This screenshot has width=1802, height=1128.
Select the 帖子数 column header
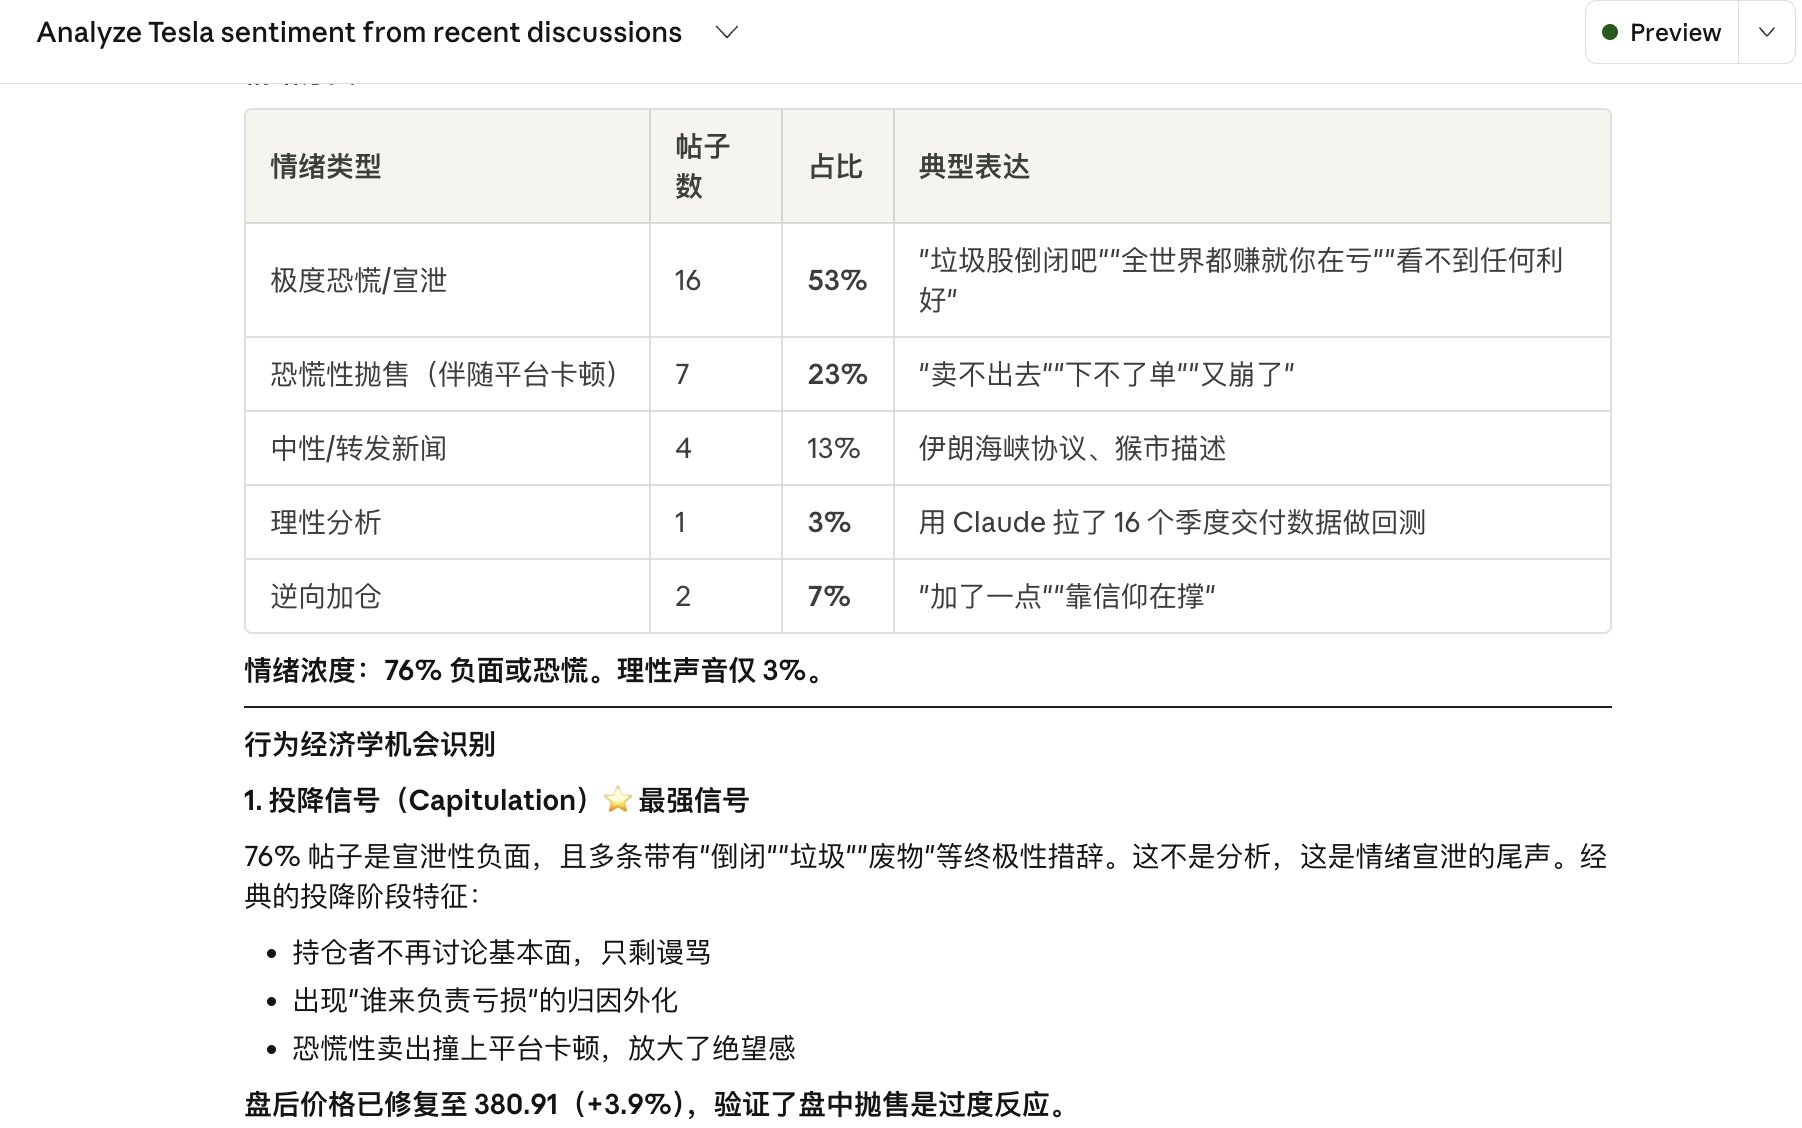tap(702, 166)
